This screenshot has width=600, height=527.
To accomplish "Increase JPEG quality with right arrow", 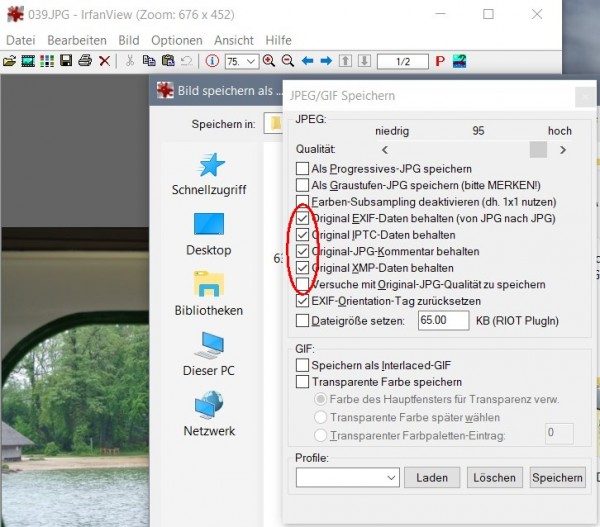I will point(562,150).
